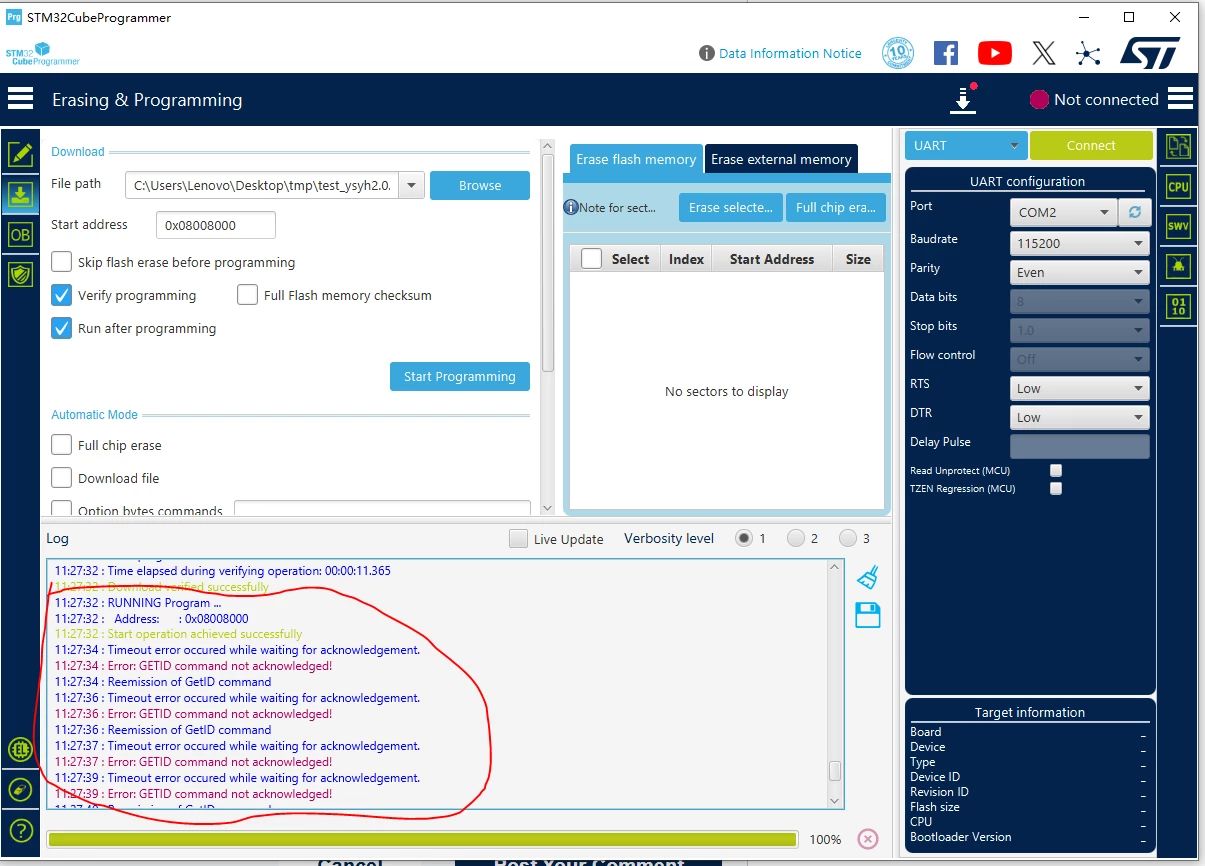Open the OB option bytes panel

pyautogui.click(x=20, y=235)
